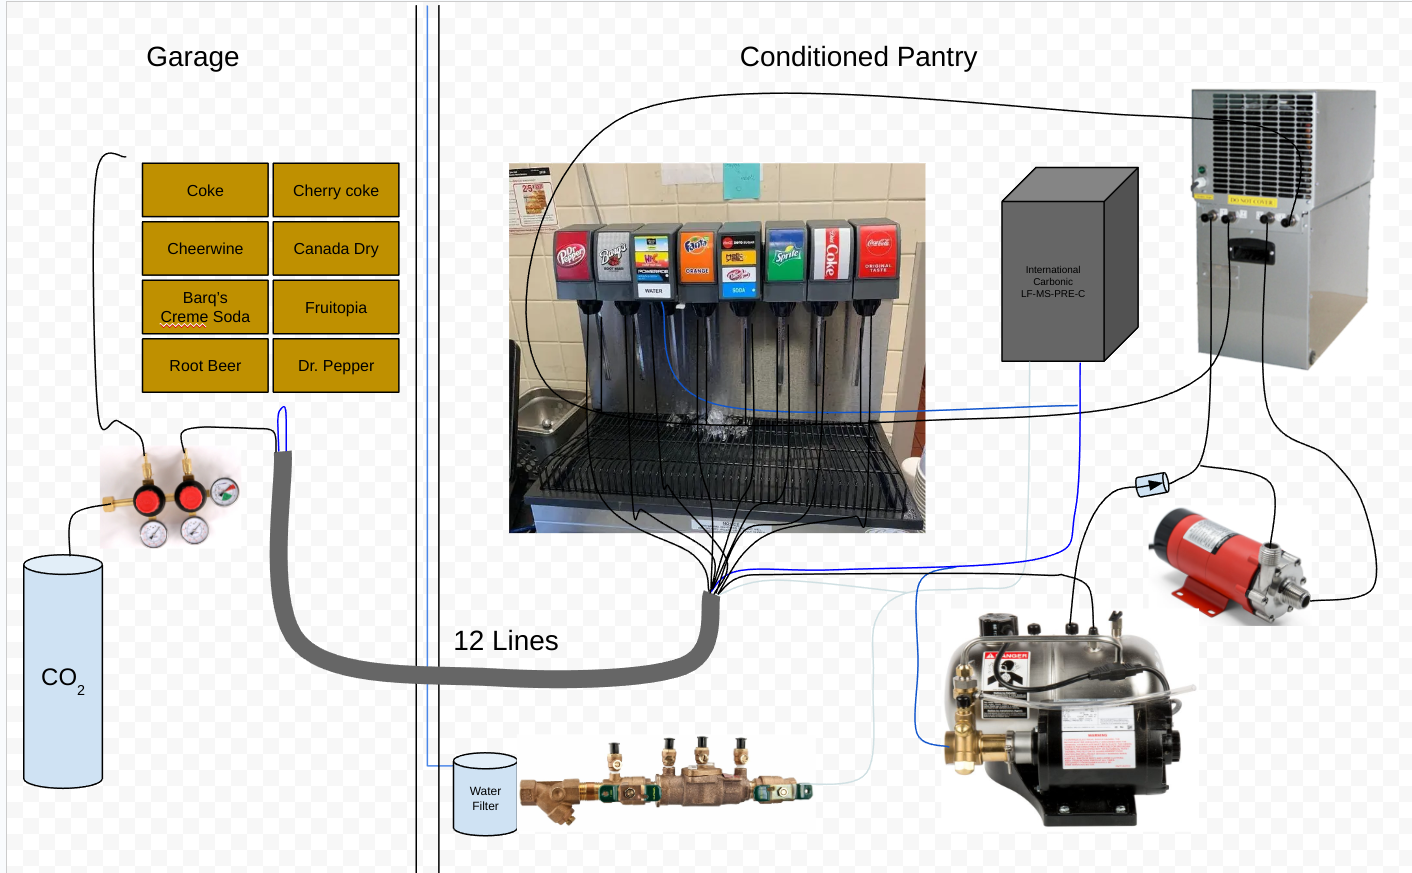Select the Cheerwine syrup box
Image resolution: width=1412 pixels, height=873 pixels.
(x=205, y=248)
